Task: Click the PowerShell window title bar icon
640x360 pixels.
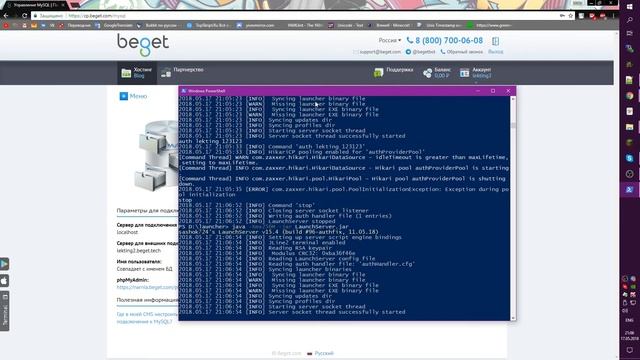Action: 183,91
